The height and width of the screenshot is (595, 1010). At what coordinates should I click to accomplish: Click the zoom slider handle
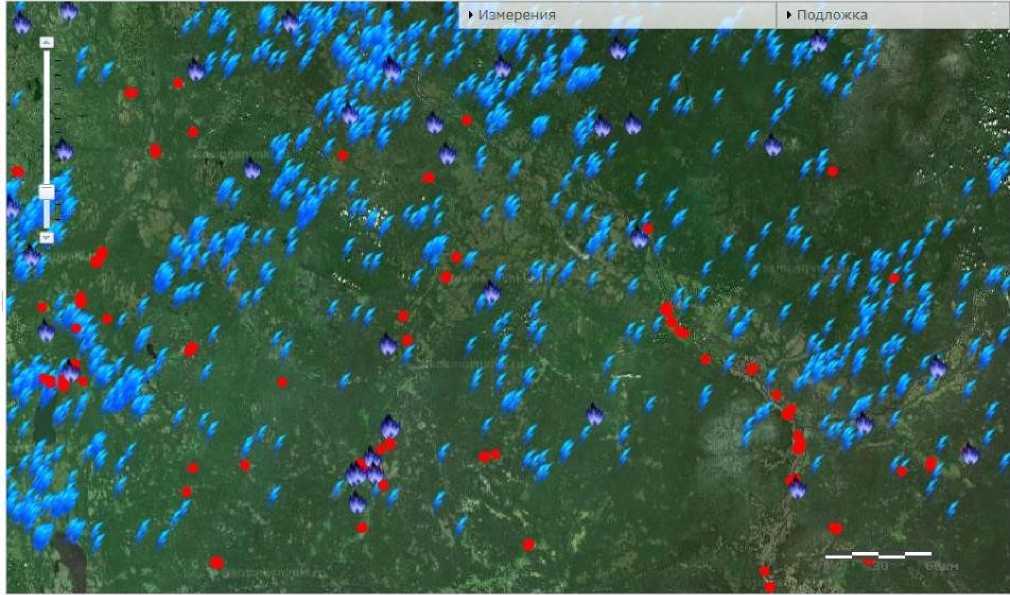point(46,192)
